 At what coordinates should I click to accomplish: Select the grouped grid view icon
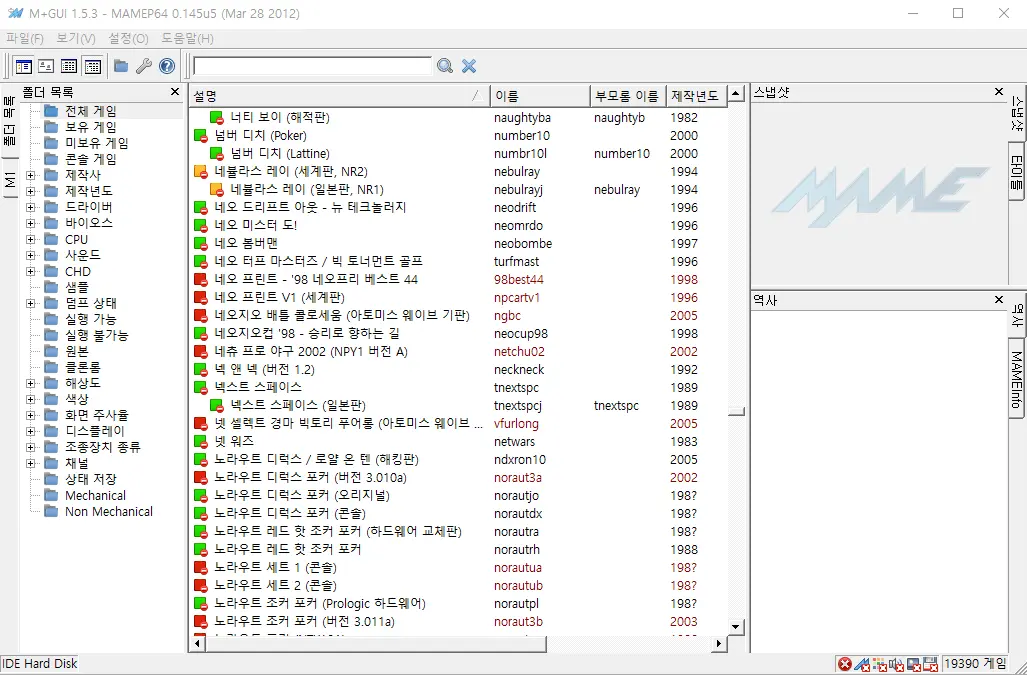(x=93, y=66)
